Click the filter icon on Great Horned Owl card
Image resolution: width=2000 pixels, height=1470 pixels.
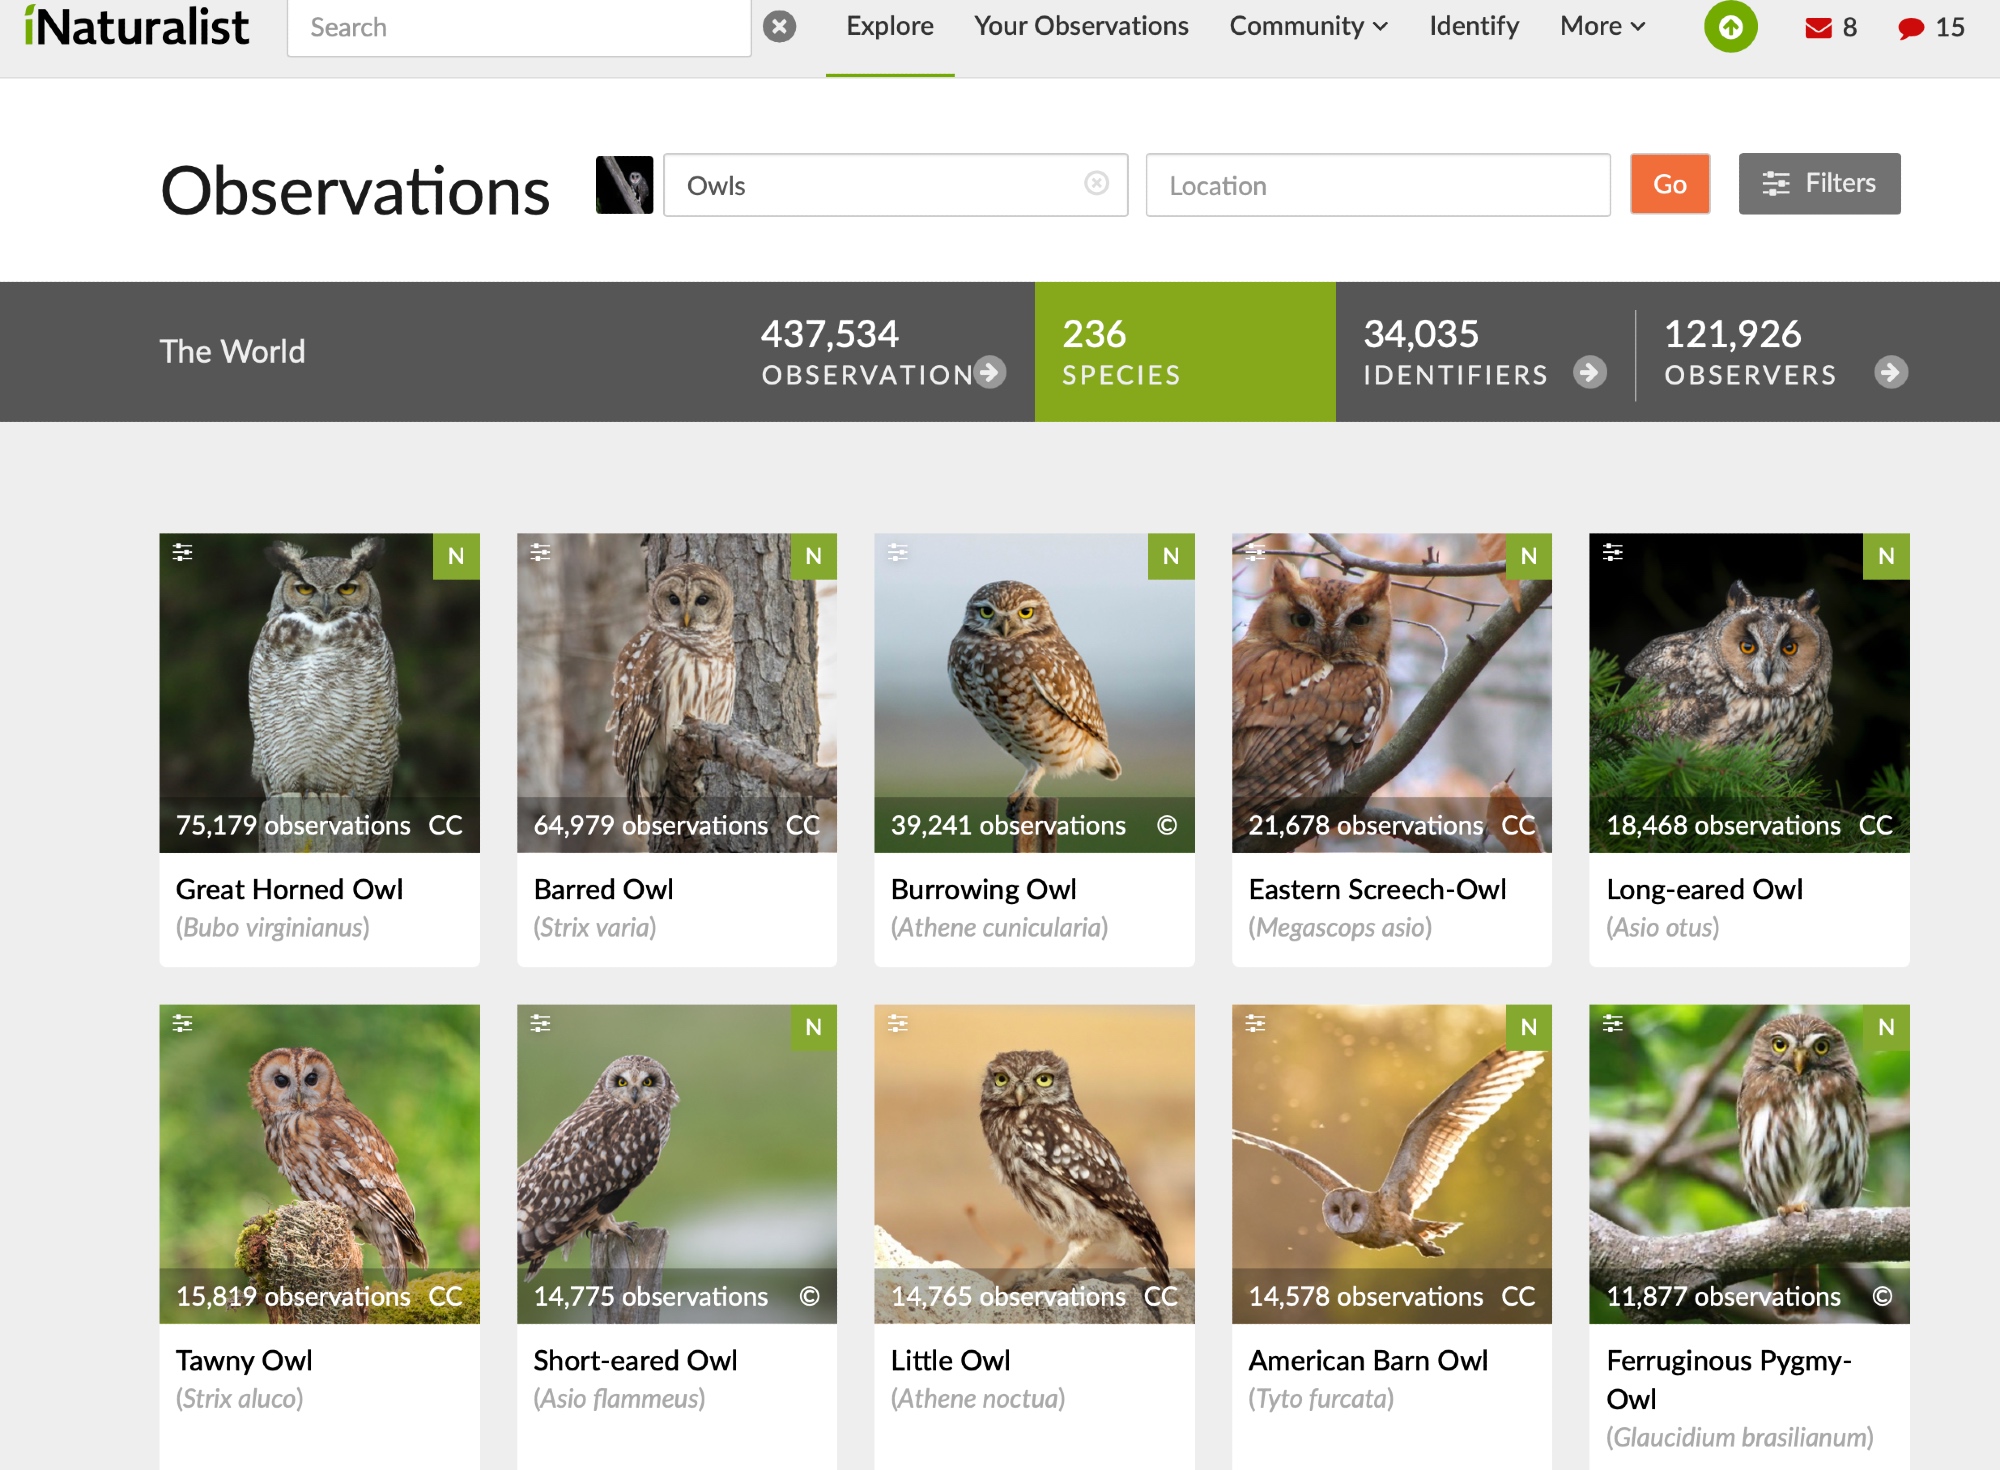(x=182, y=552)
